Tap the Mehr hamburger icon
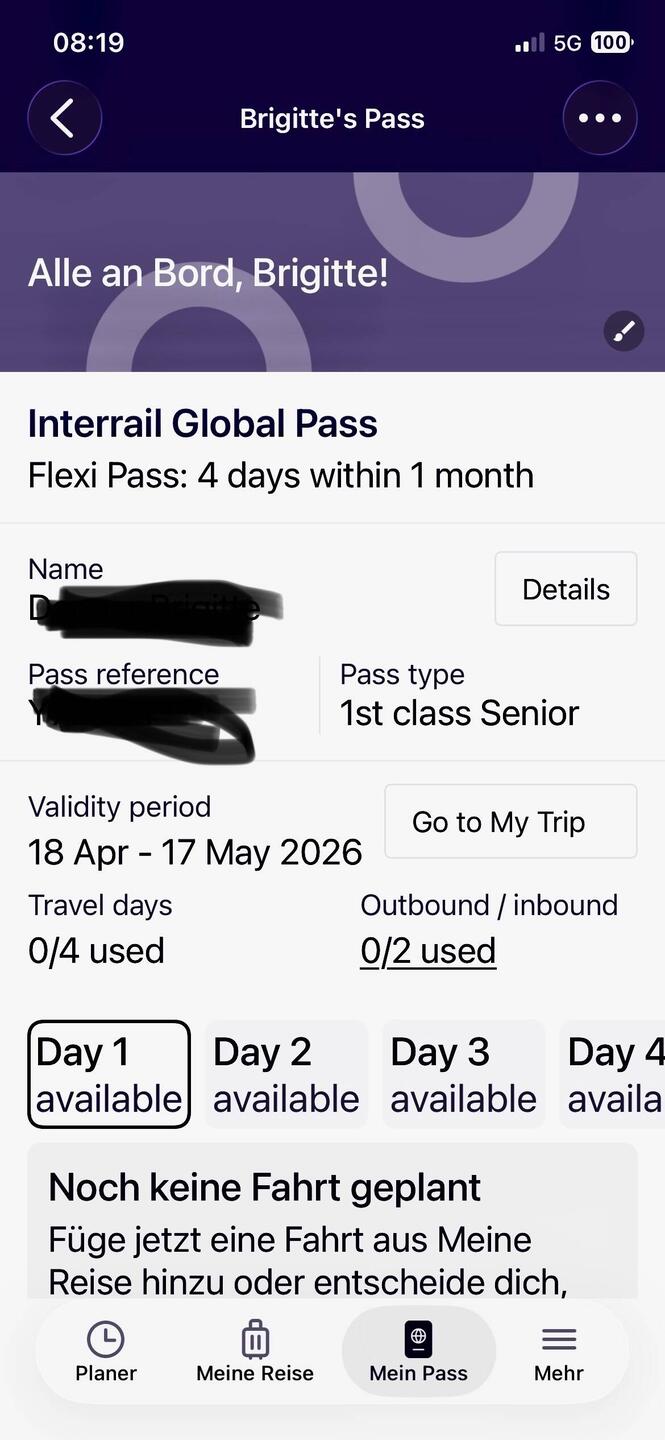Image resolution: width=665 pixels, height=1440 pixels. pos(559,1339)
